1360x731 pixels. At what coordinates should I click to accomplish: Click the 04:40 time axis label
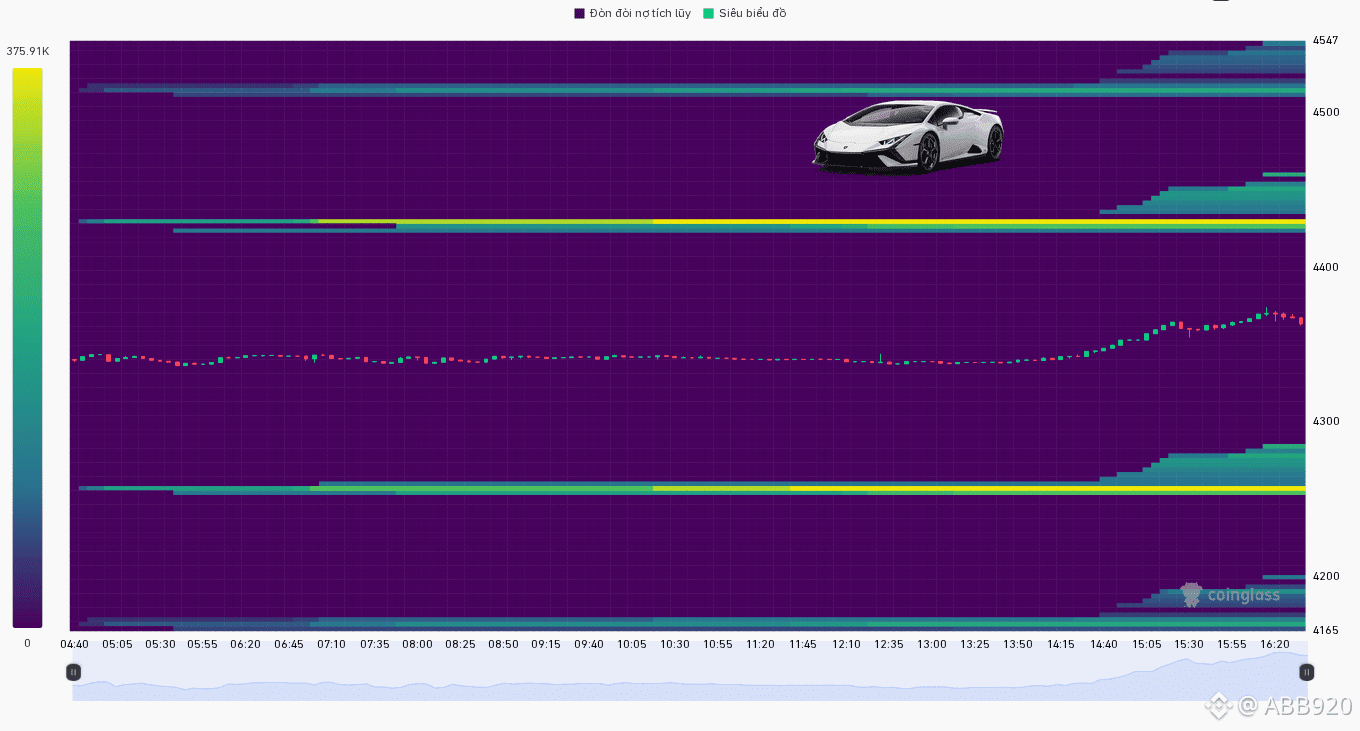click(74, 644)
